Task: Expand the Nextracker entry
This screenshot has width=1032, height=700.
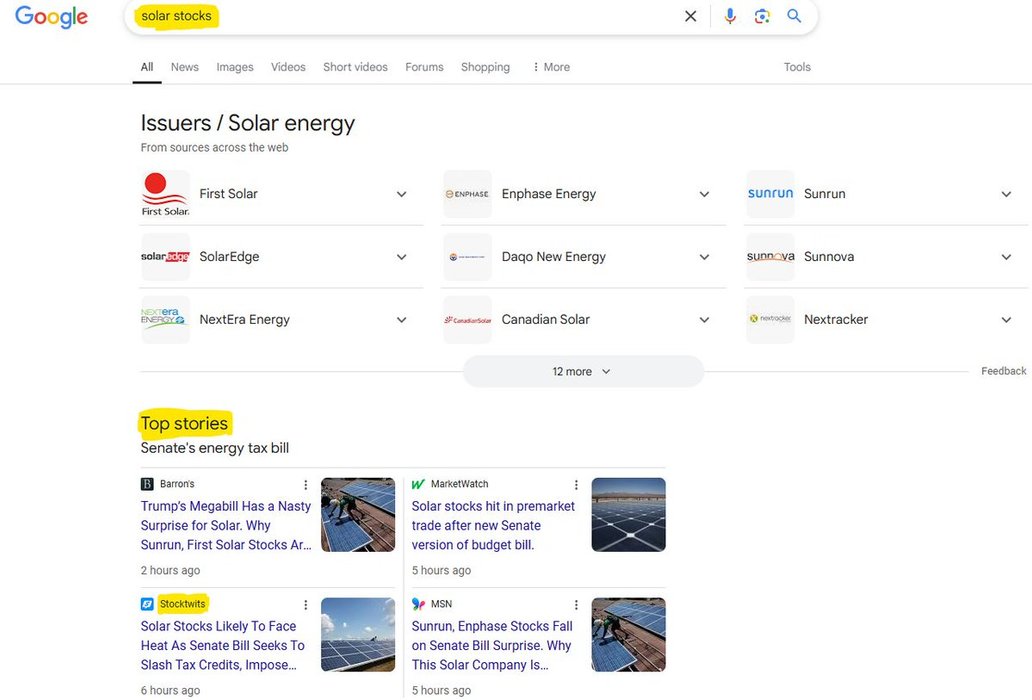Action: [1006, 320]
